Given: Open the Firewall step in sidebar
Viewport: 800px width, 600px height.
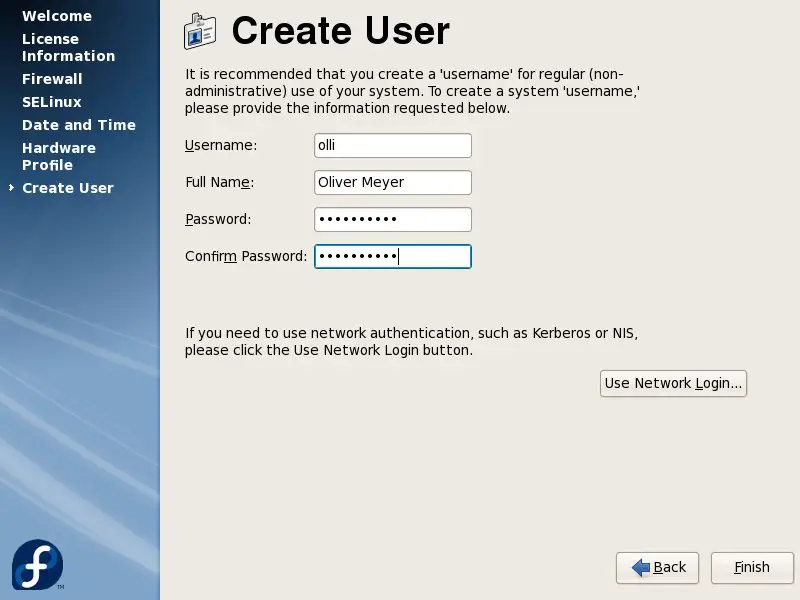Looking at the screenshot, I should [52, 79].
